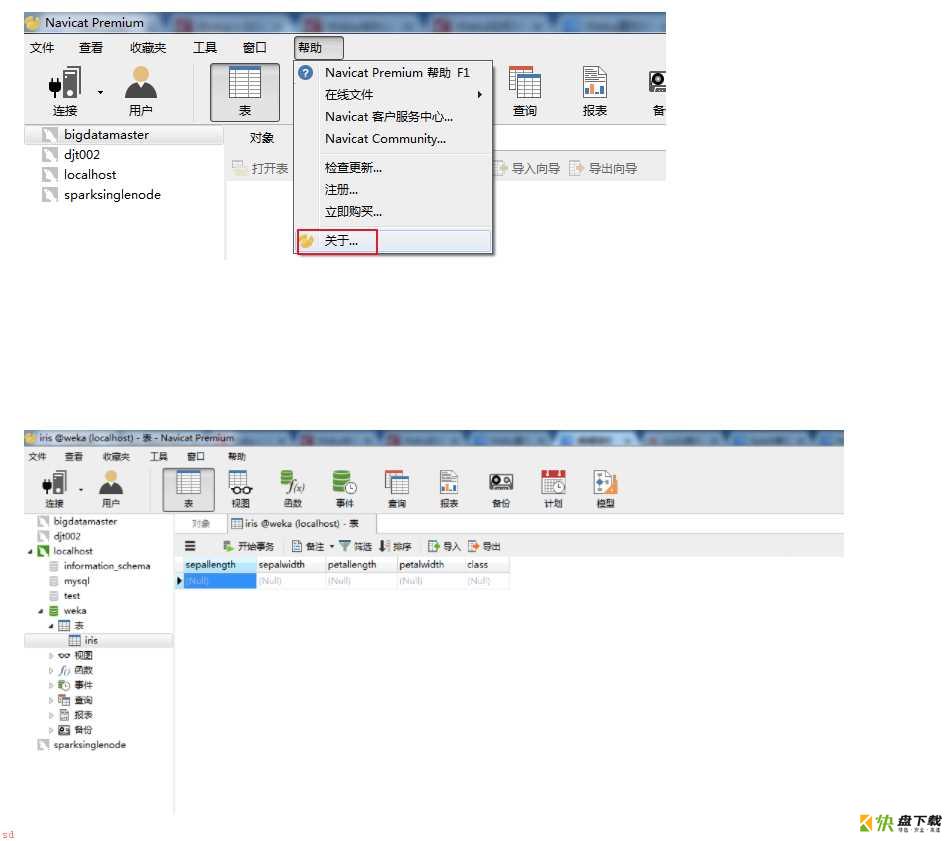Expand the 在线文件 submenu arrow
948x841 pixels.
(479, 95)
